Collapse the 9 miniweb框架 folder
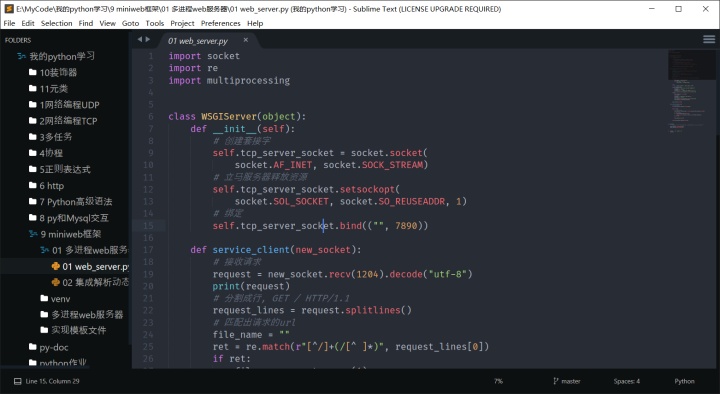This screenshot has height=394, width=720. click(x=65, y=234)
